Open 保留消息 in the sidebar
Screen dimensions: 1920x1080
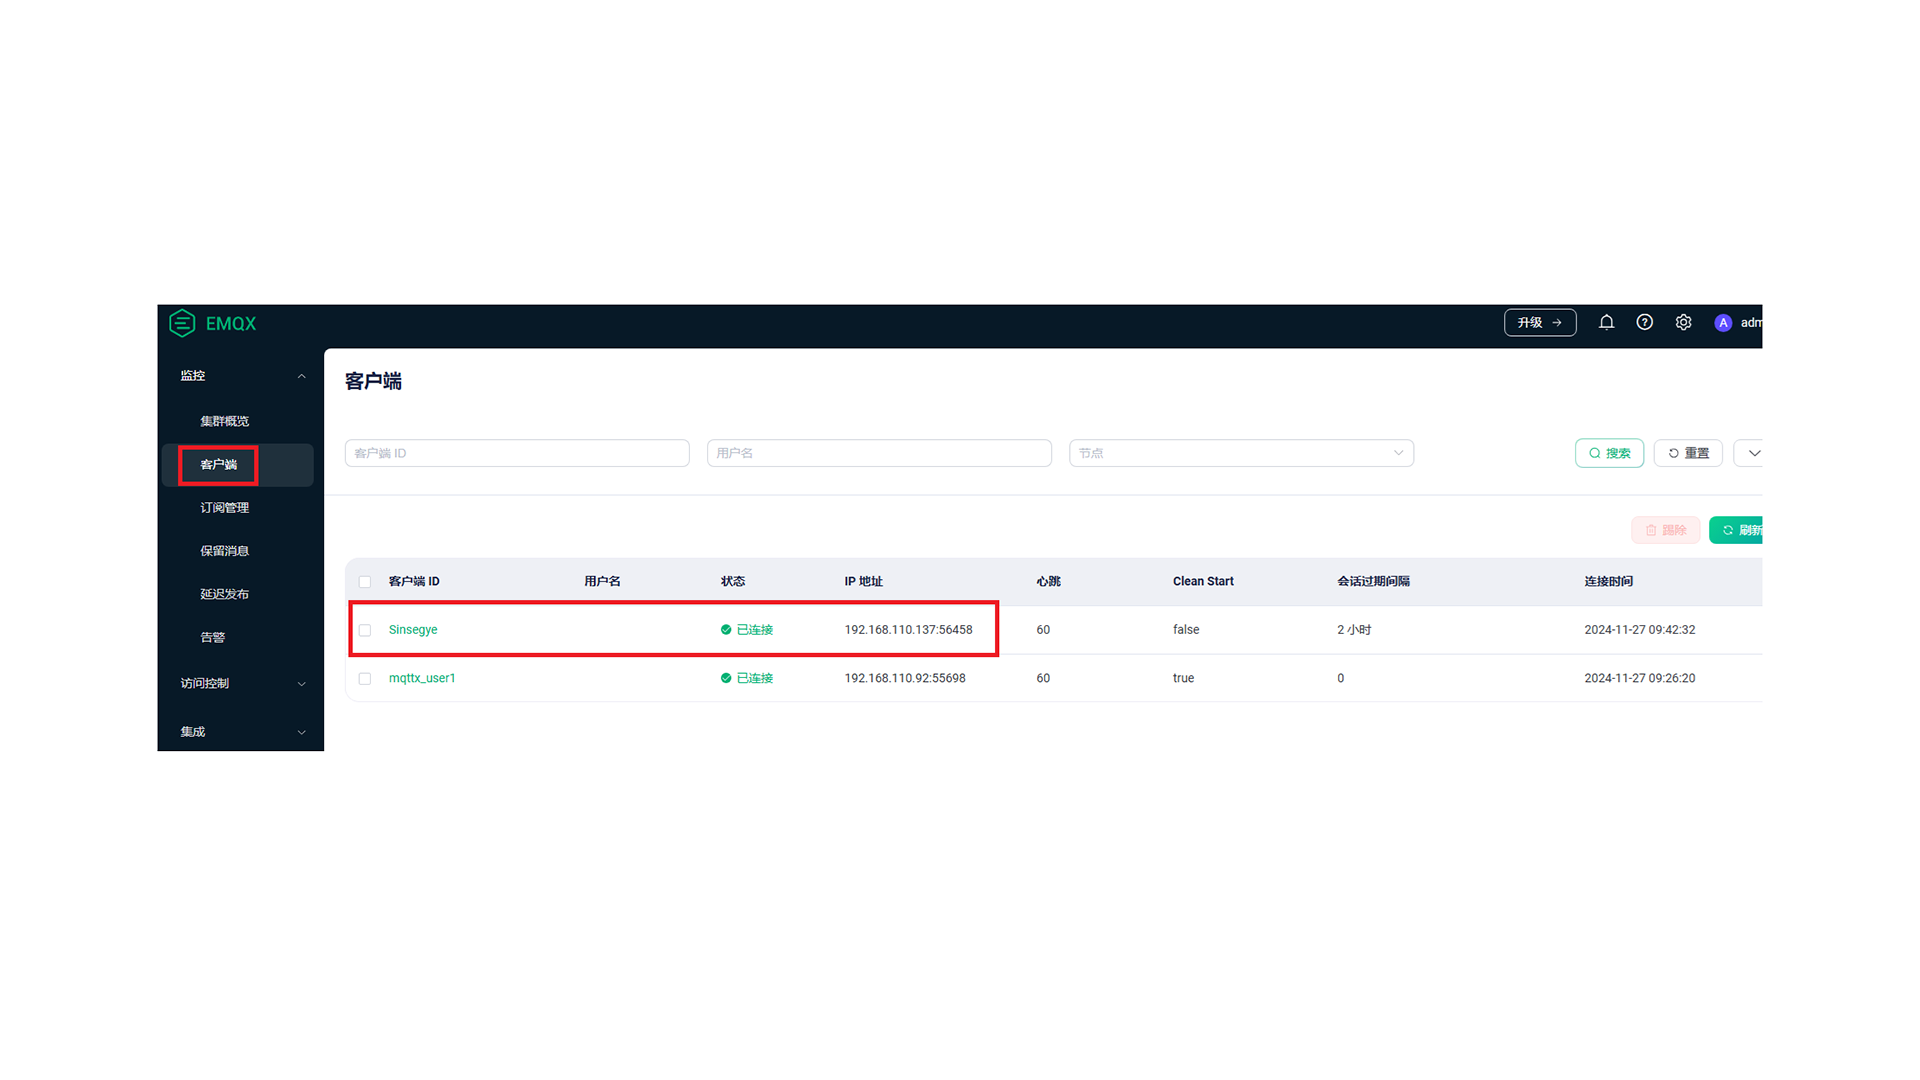[224, 551]
